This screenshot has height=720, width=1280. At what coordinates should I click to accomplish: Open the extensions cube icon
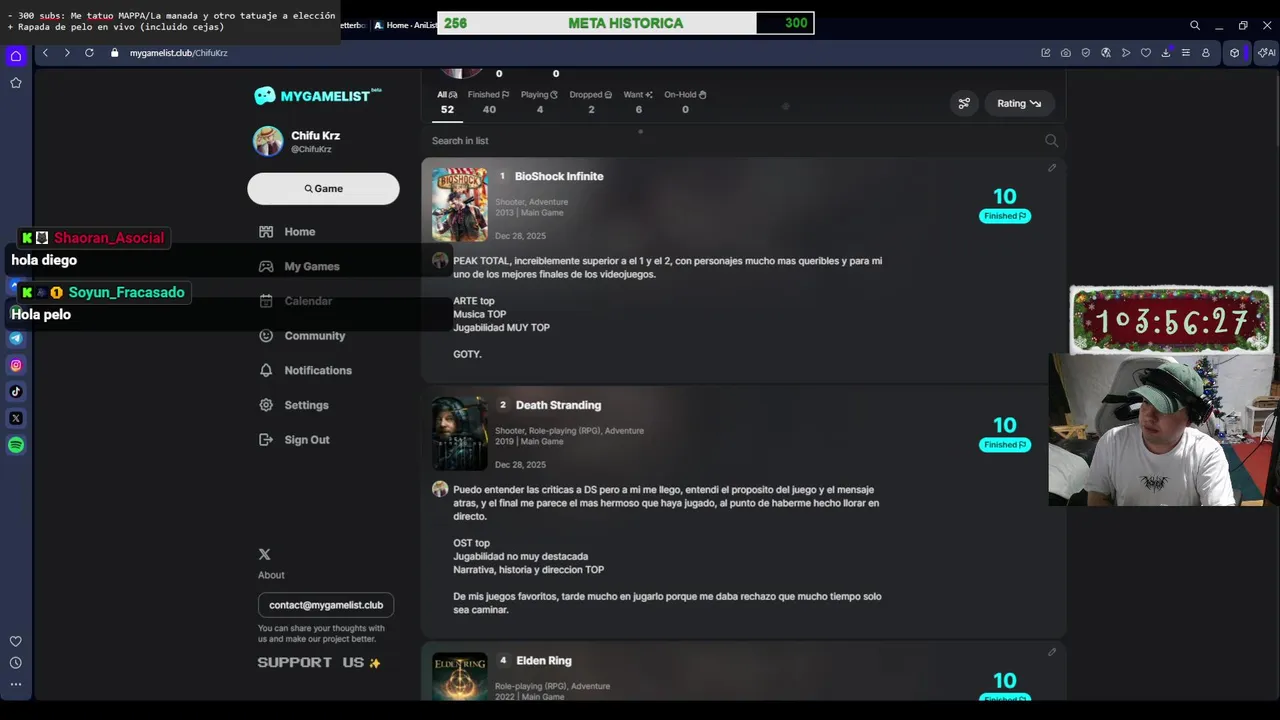(x=1235, y=53)
